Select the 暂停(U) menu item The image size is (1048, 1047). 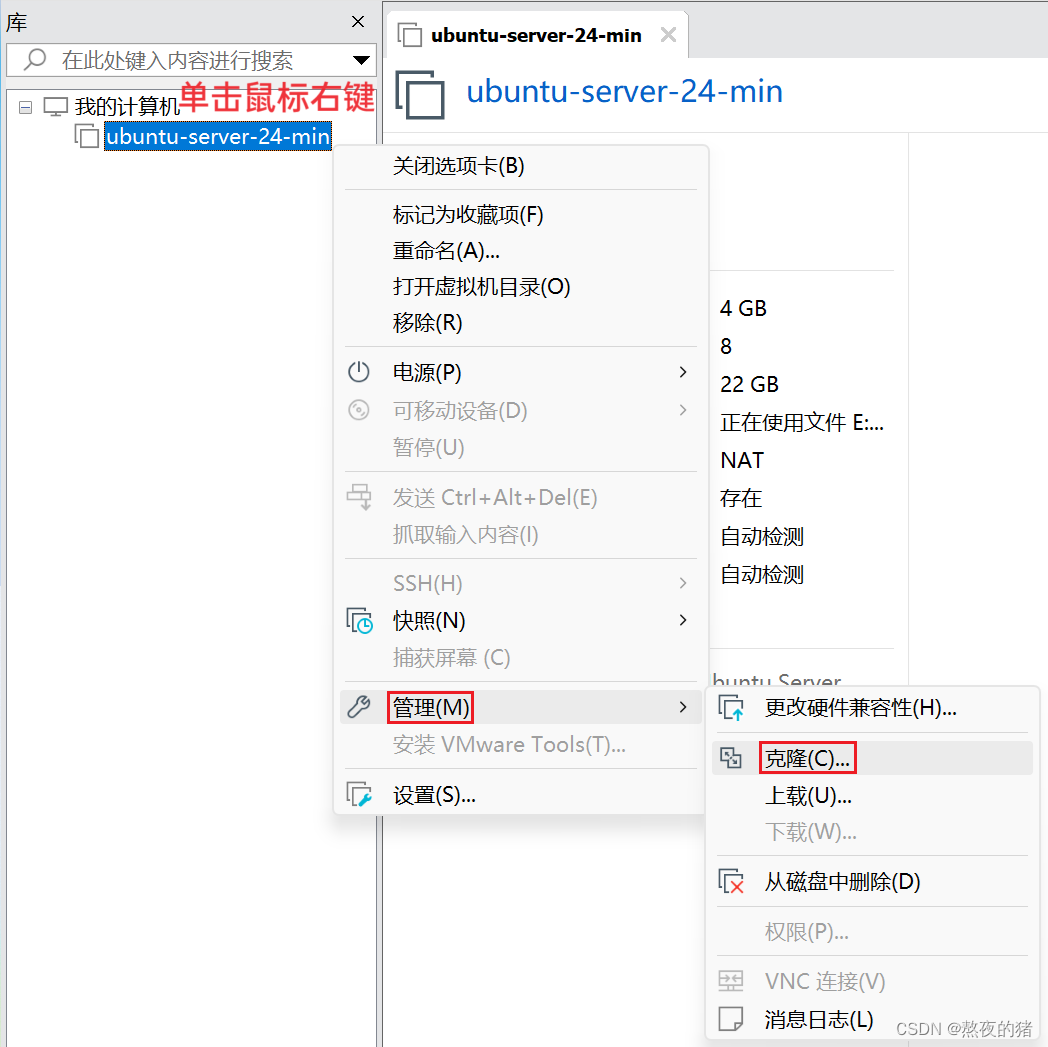[521, 447]
